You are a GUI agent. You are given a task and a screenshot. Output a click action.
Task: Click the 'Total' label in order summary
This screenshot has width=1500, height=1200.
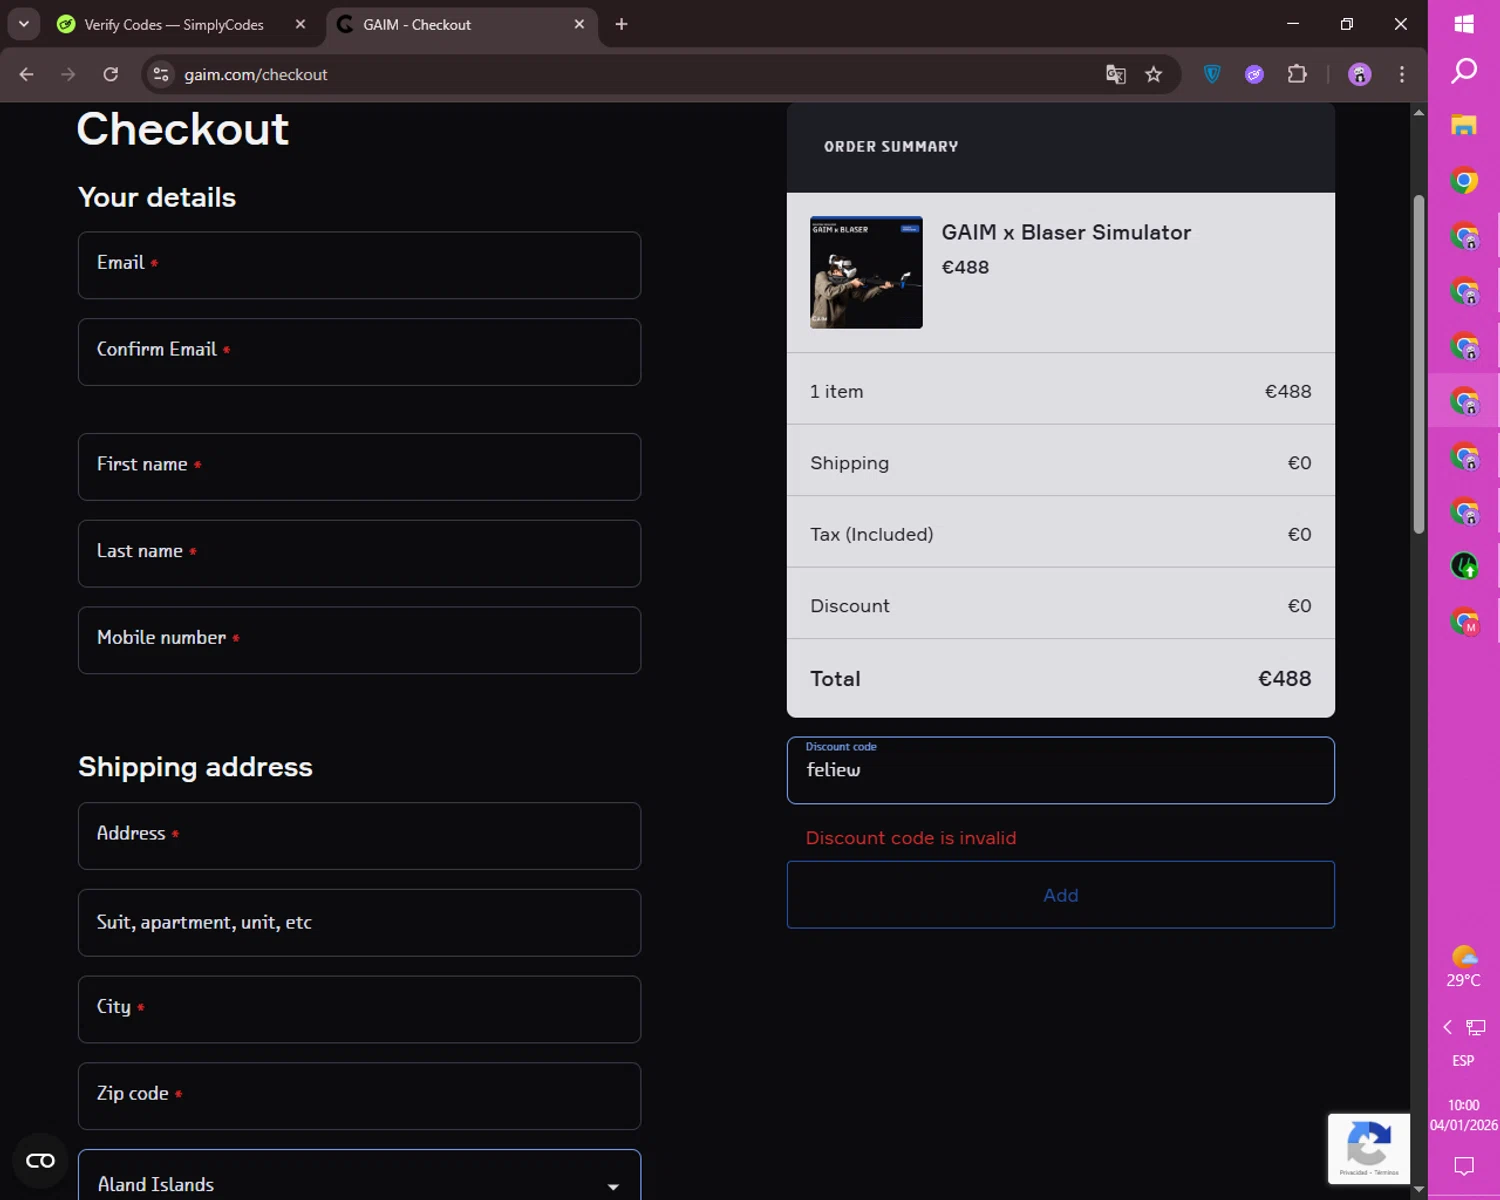tap(835, 678)
